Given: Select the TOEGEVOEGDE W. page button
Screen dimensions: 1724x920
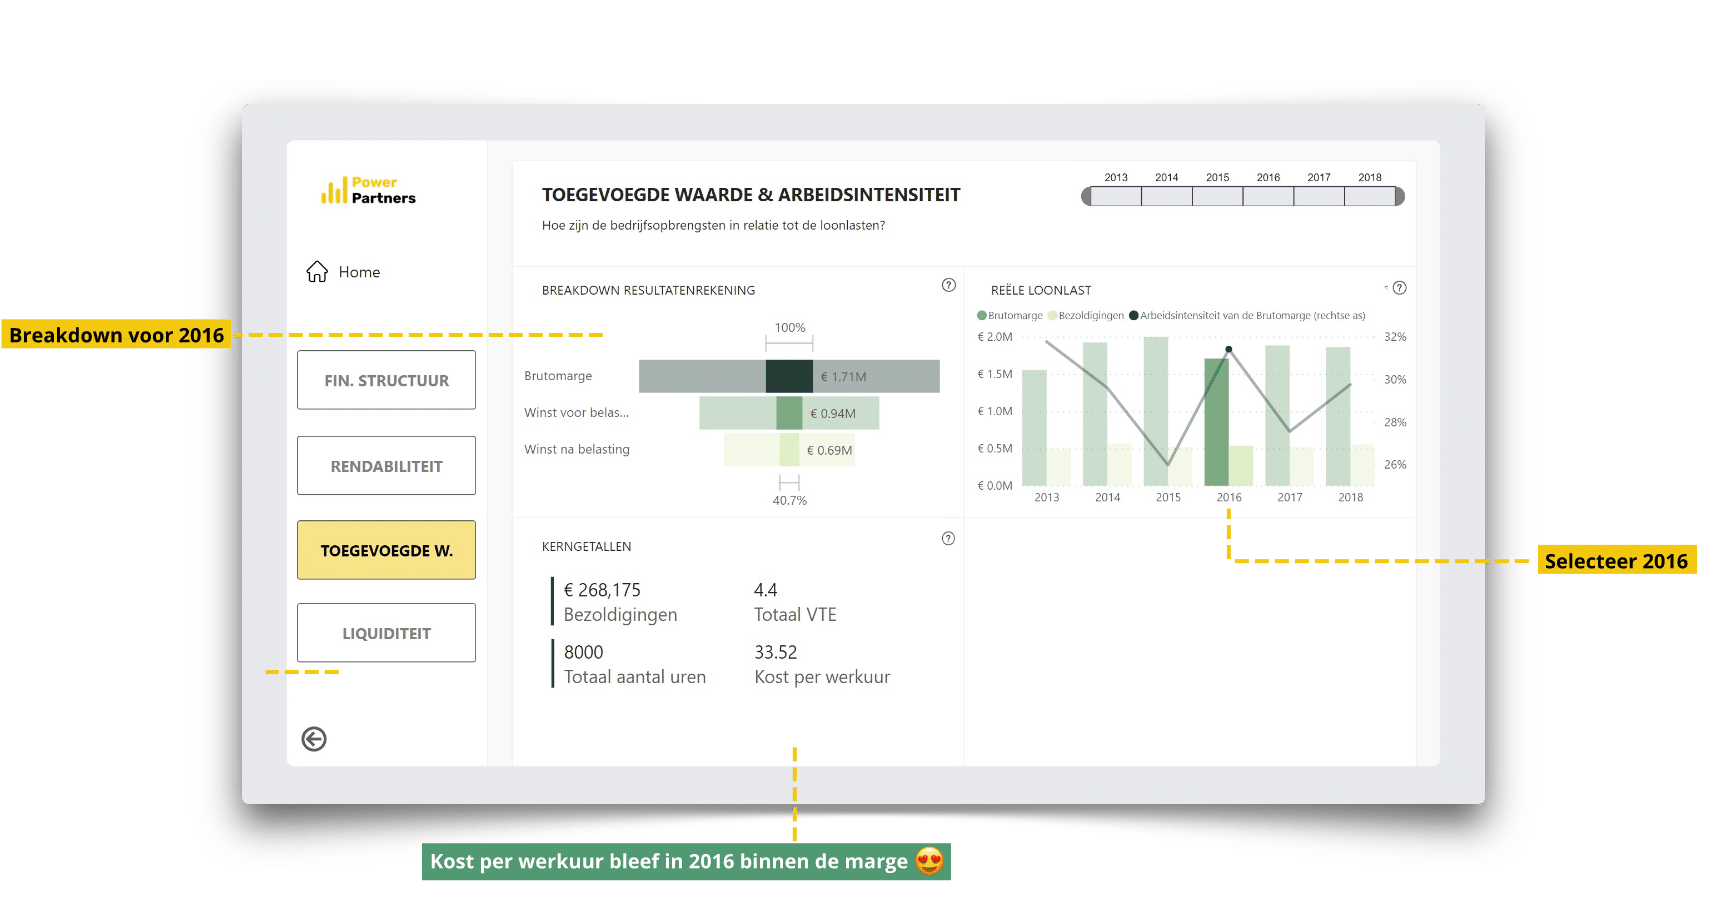Looking at the screenshot, I should 386,550.
